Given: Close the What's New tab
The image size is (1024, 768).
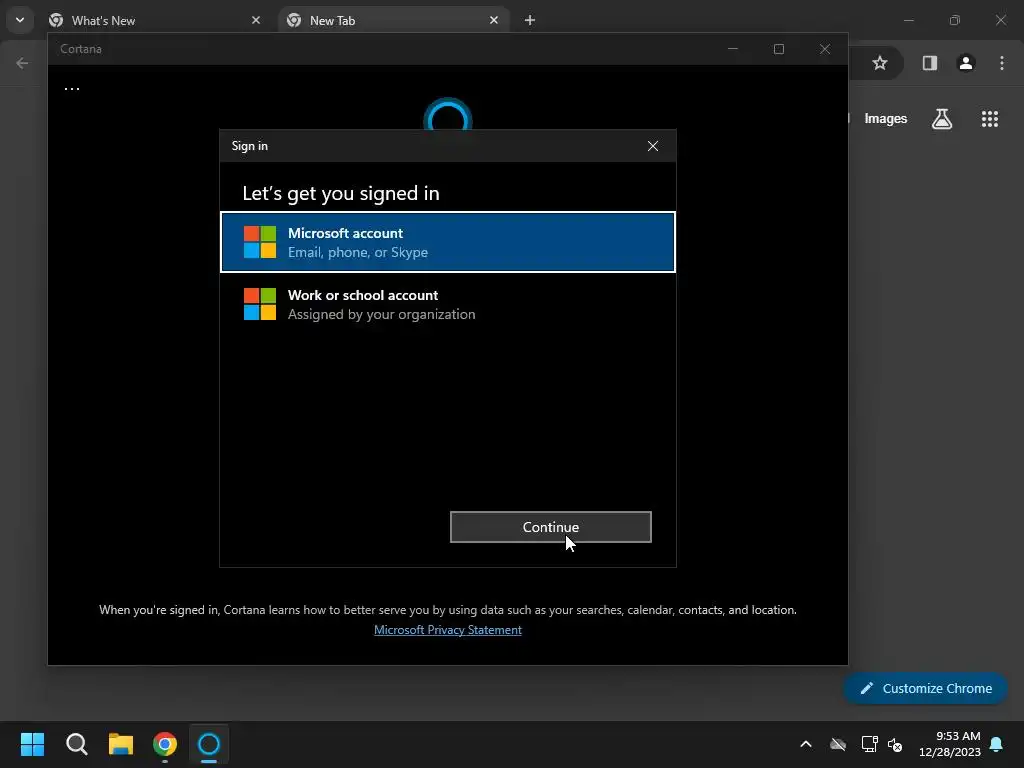Looking at the screenshot, I should click(256, 20).
